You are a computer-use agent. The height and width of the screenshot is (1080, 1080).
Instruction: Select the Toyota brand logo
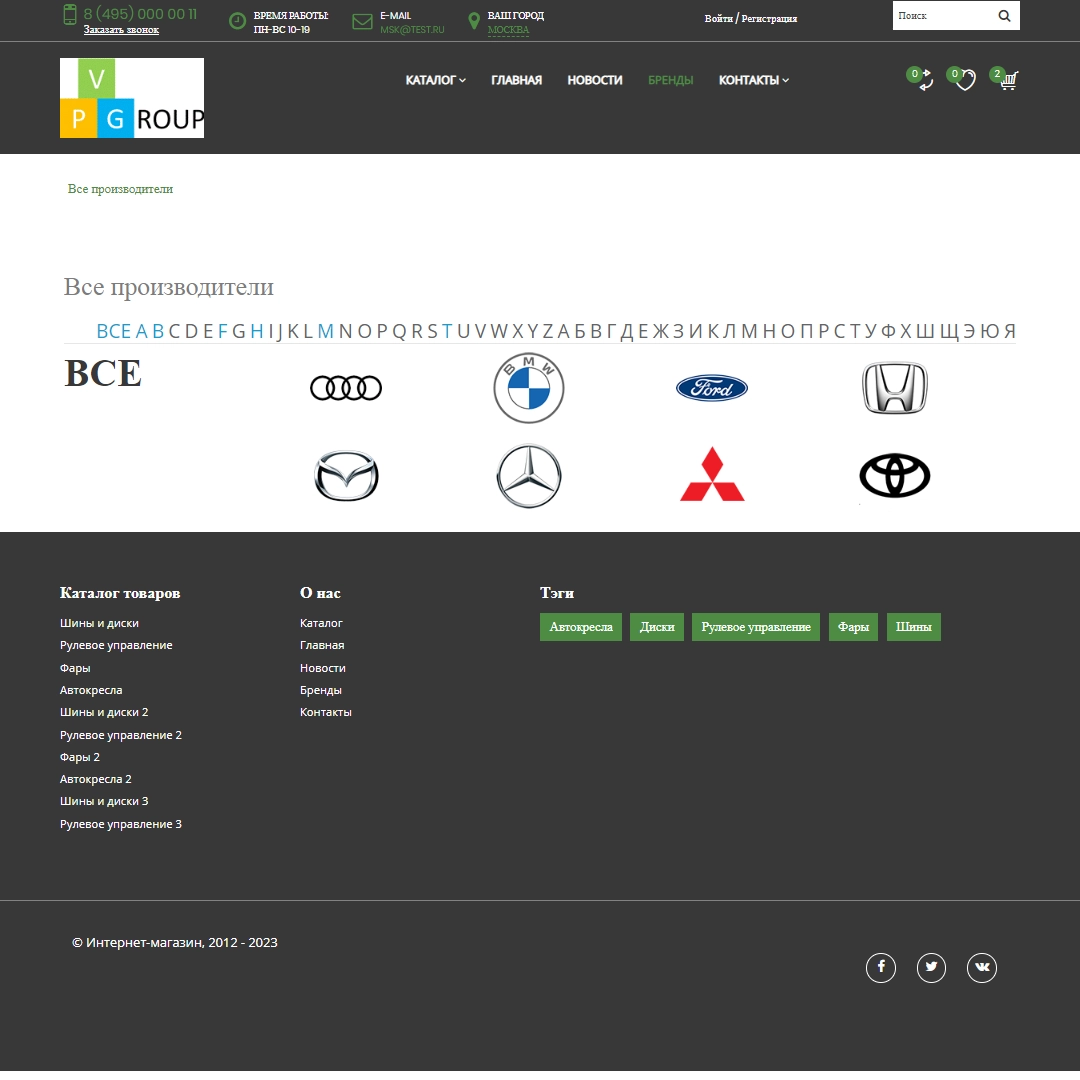[894, 476]
